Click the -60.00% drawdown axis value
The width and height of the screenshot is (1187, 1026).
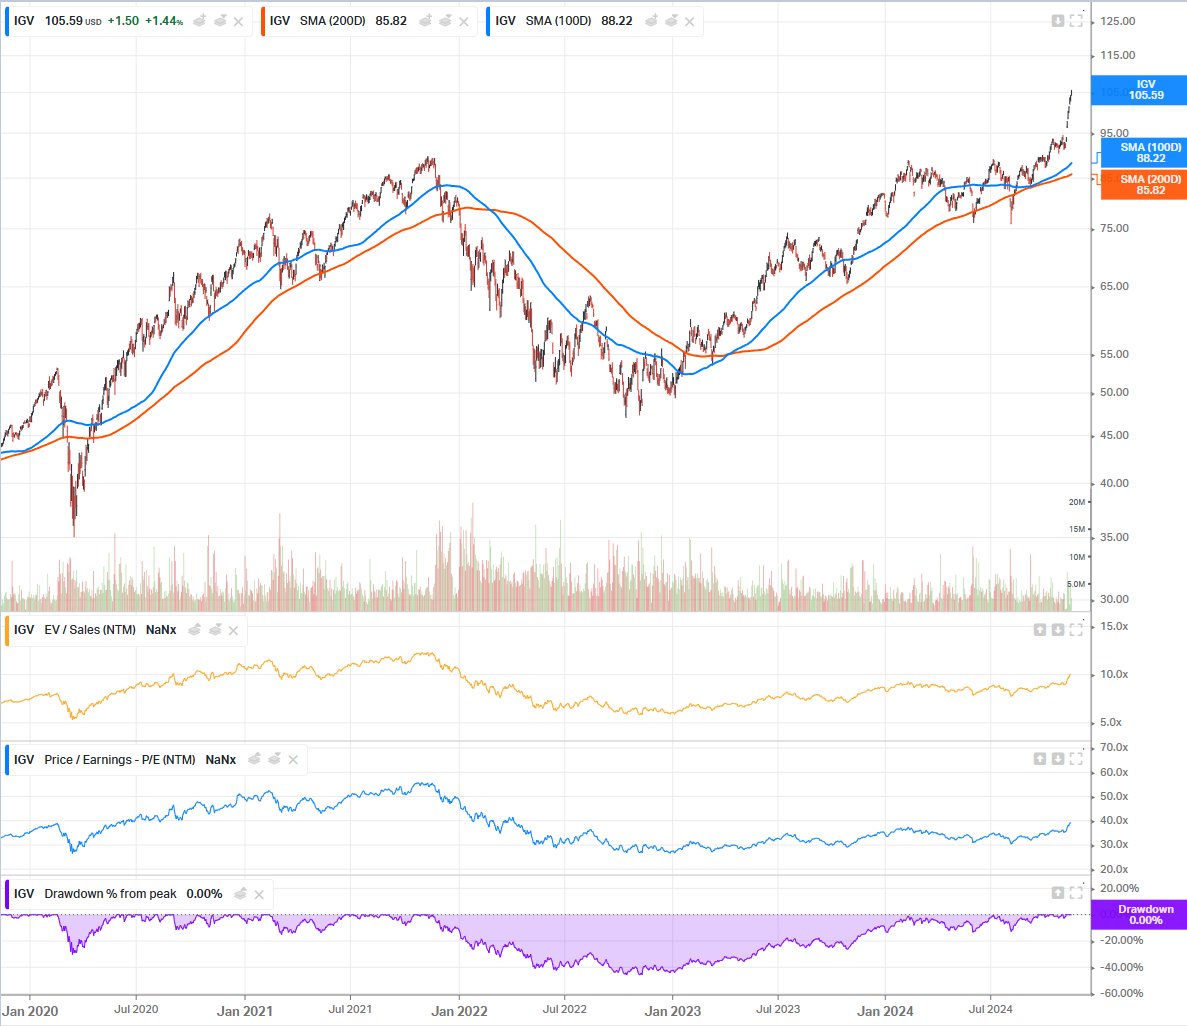[x=1121, y=993]
